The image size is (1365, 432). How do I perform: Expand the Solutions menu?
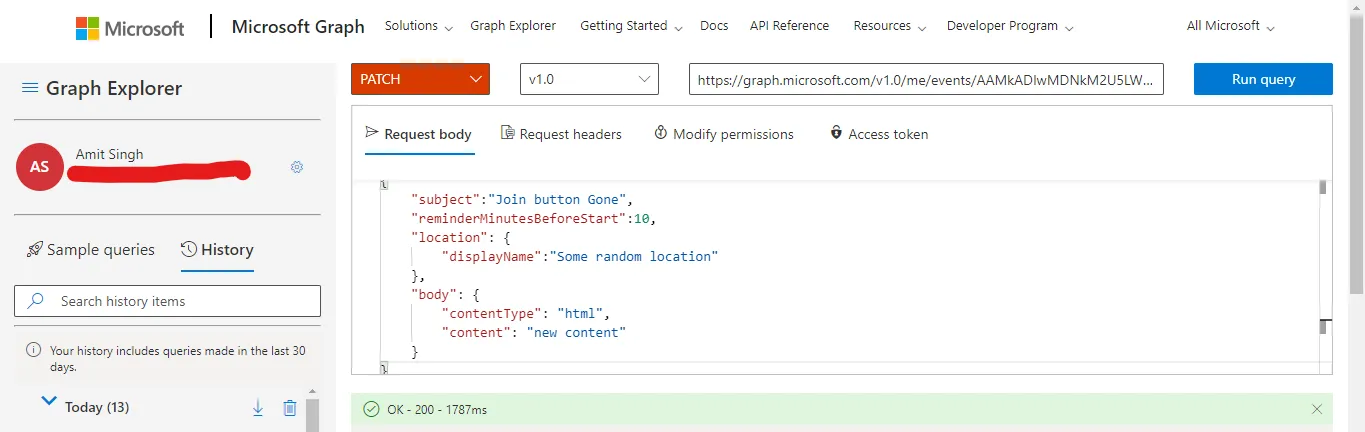pos(418,26)
